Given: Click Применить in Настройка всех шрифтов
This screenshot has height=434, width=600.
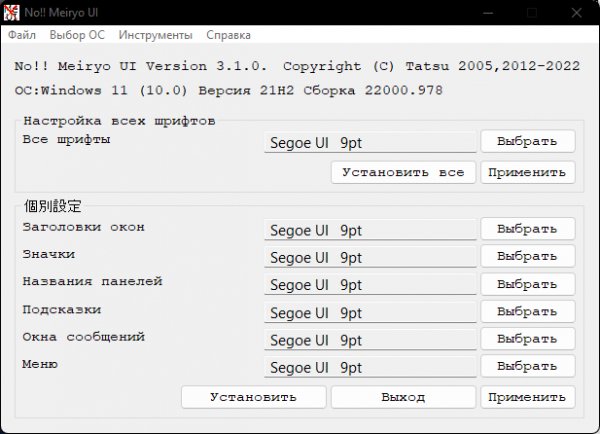Looking at the screenshot, I should [x=528, y=172].
